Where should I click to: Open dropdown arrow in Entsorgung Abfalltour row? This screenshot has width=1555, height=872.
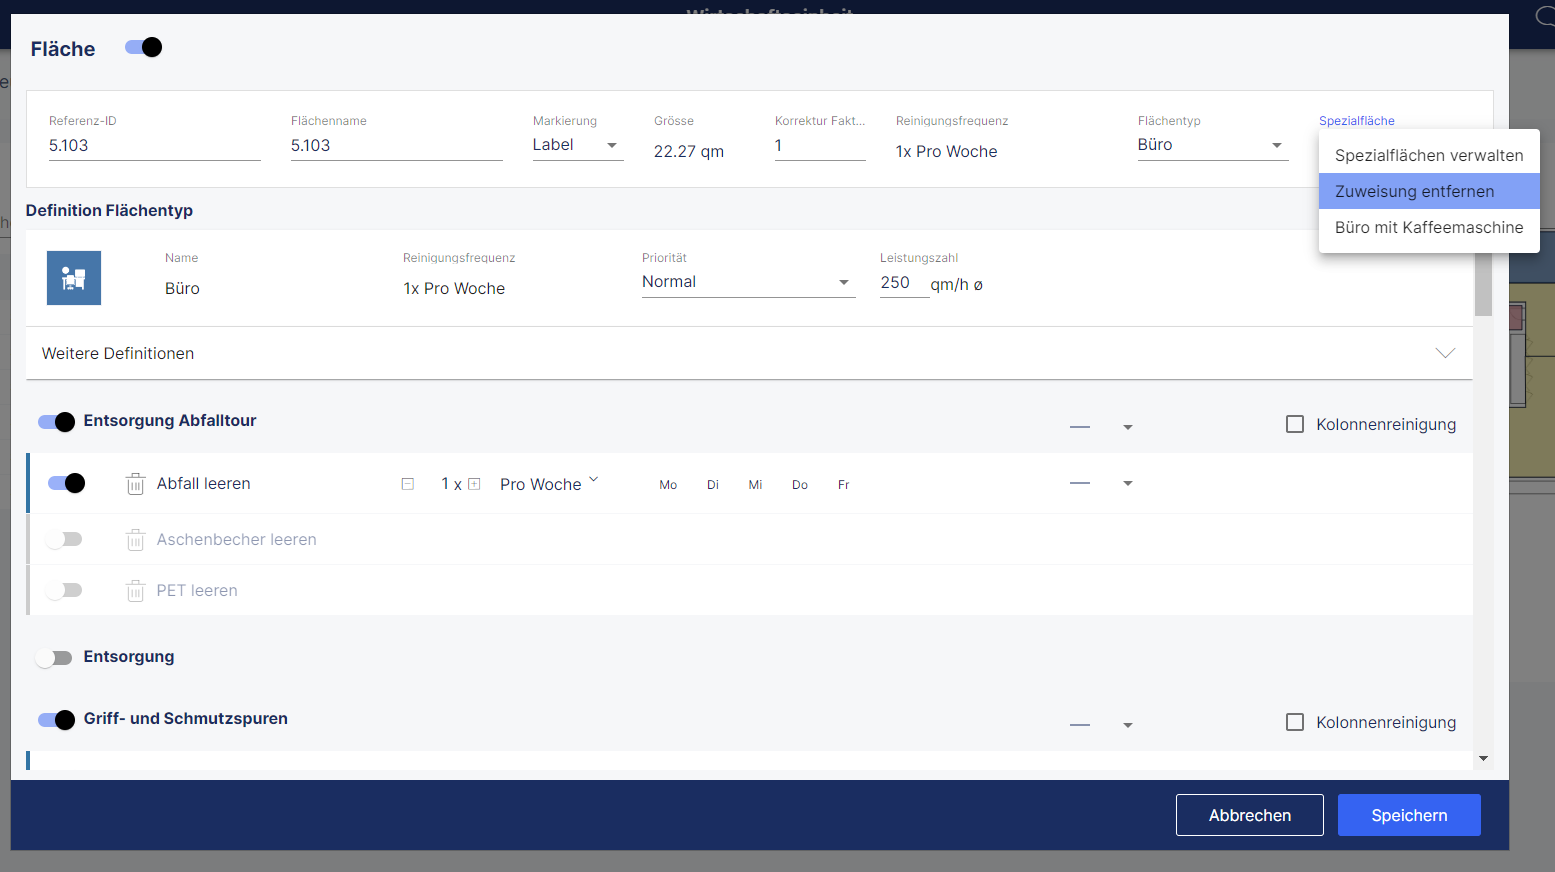click(1128, 427)
